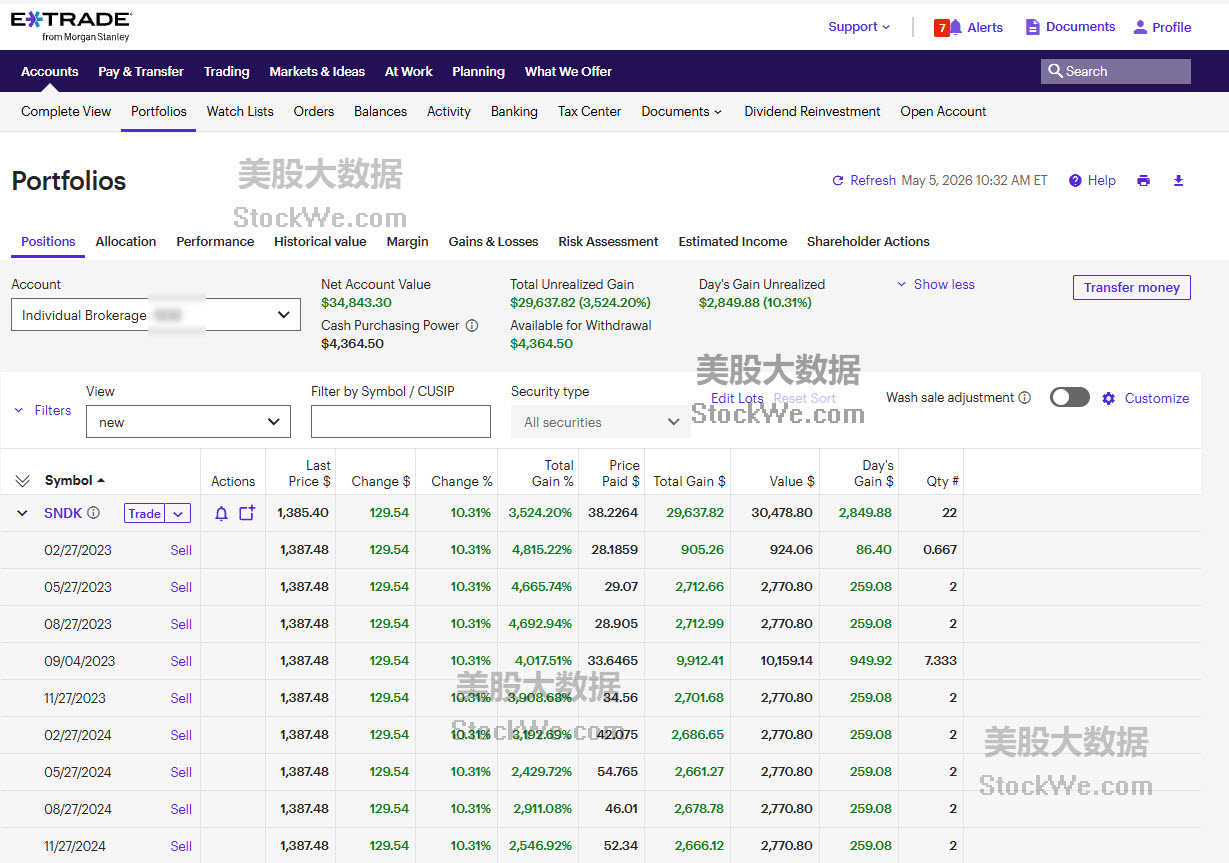Open the Markets & Ideas menu

[x=317, y=72]
